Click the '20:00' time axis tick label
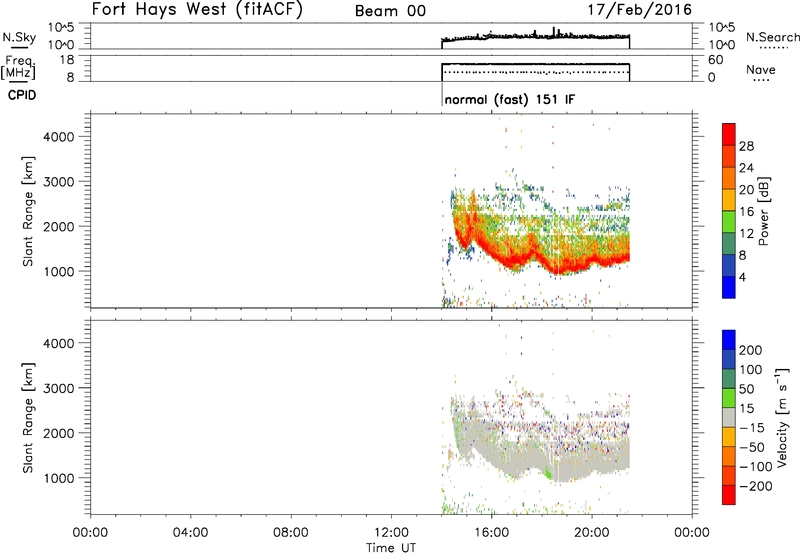The image size is (800, 554). (x=592, y=533)
